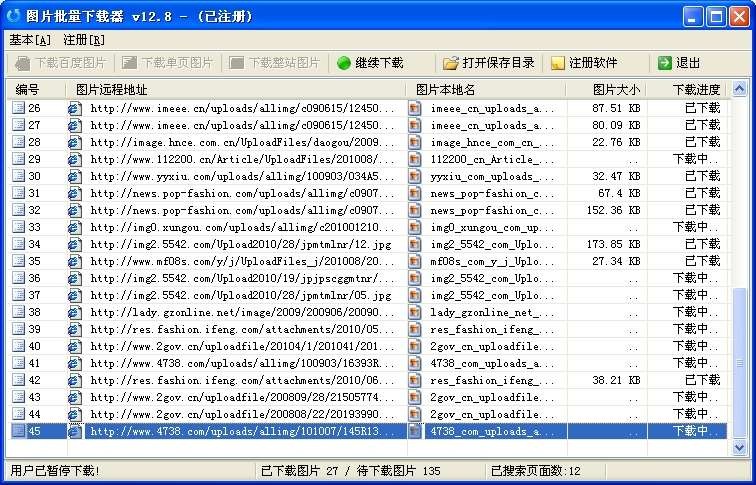Click the application icon in title bar

(13, 16)
